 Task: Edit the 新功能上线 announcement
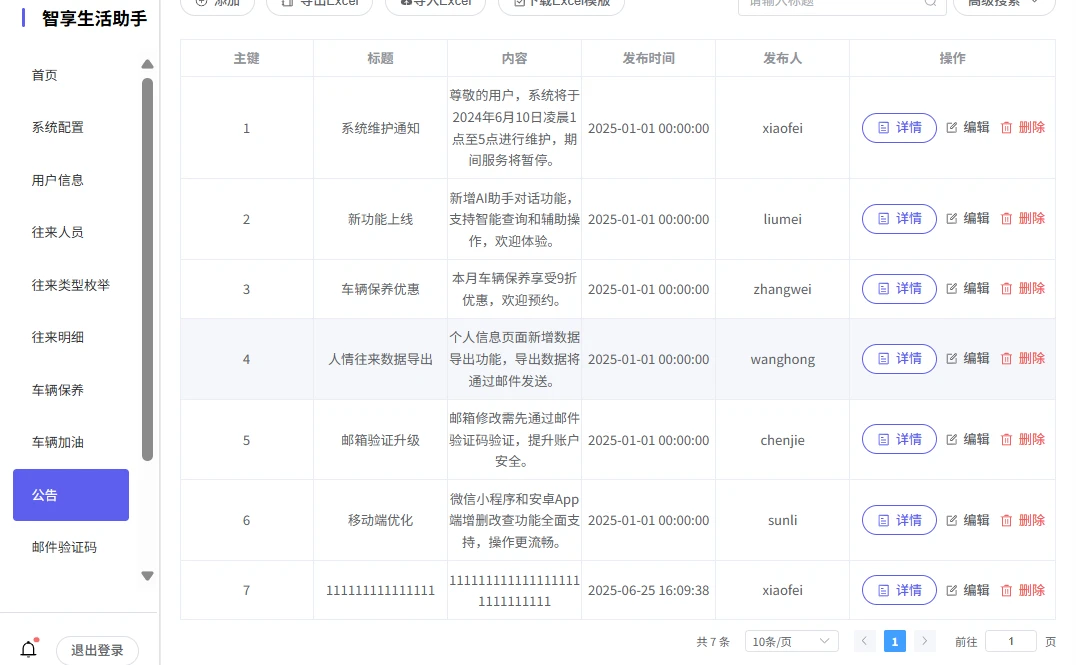(968, 219)
